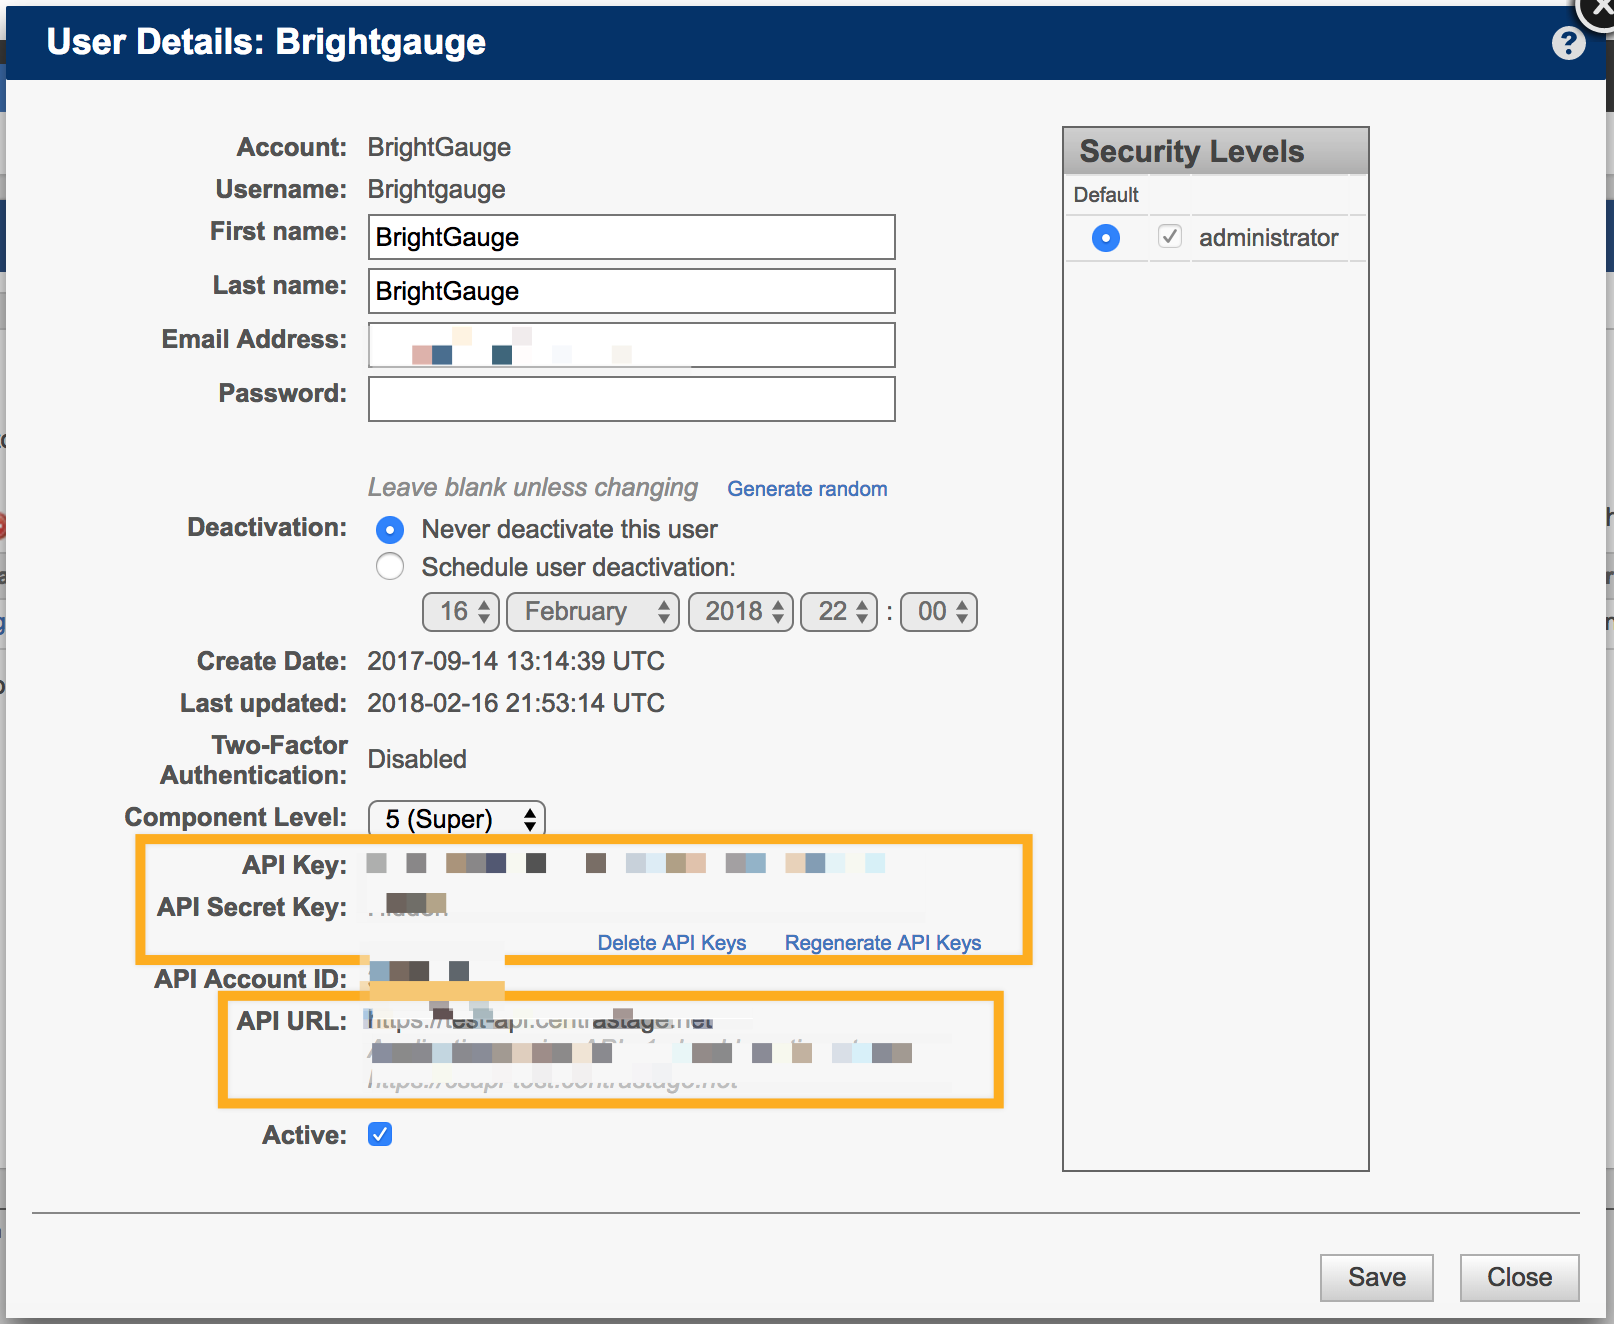Click the Username value Brightgauge

436,189
